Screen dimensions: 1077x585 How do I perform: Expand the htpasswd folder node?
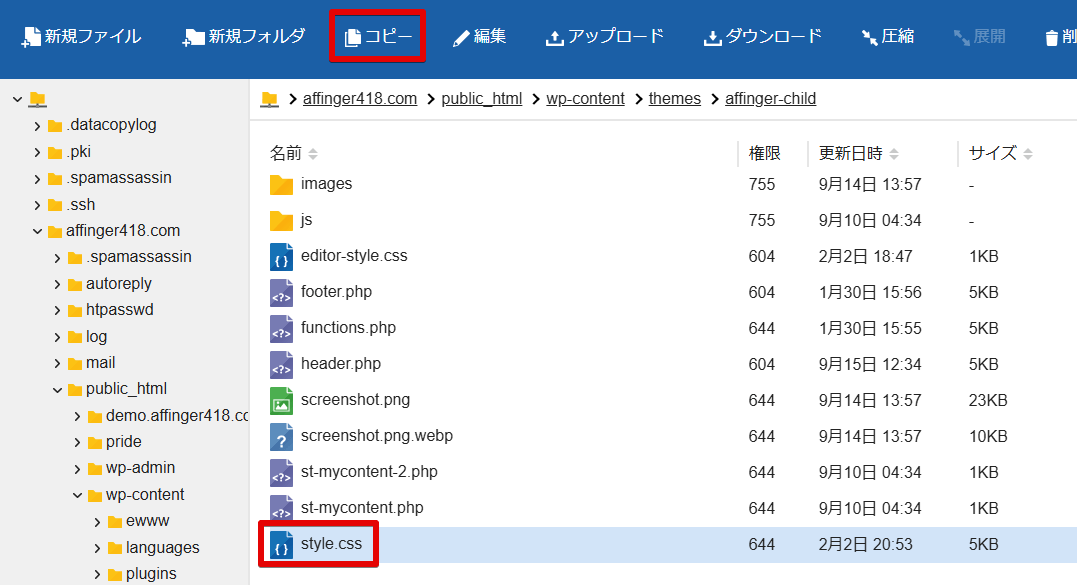pos(57,310)
